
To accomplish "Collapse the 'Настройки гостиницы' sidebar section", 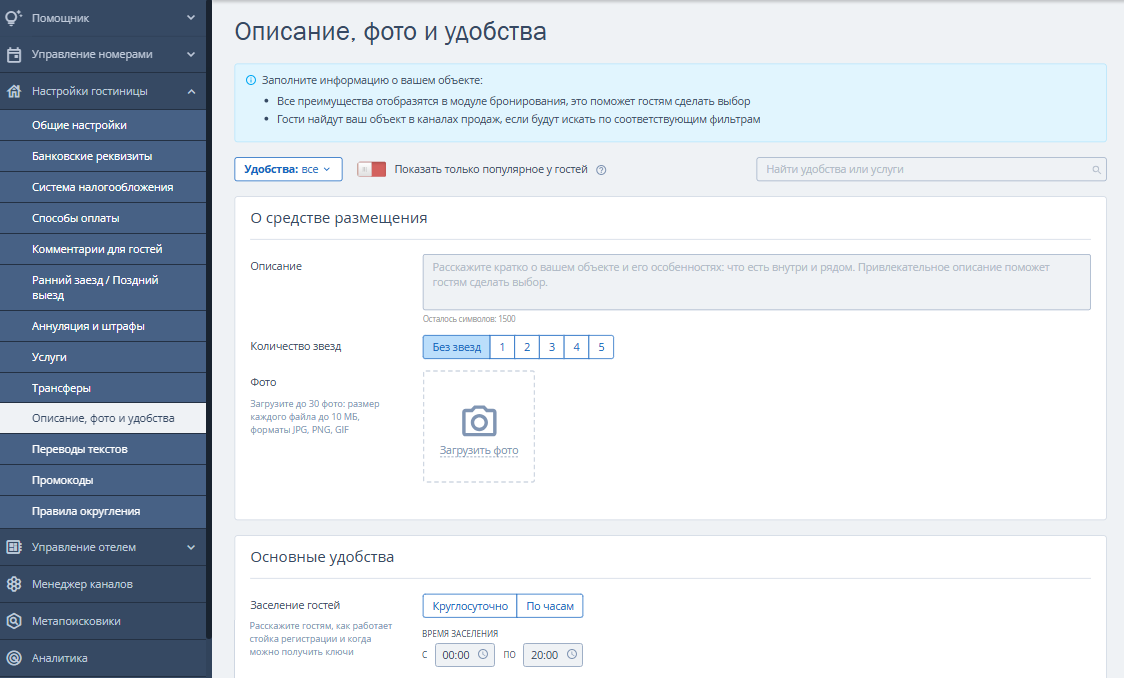I will point(191,91).
